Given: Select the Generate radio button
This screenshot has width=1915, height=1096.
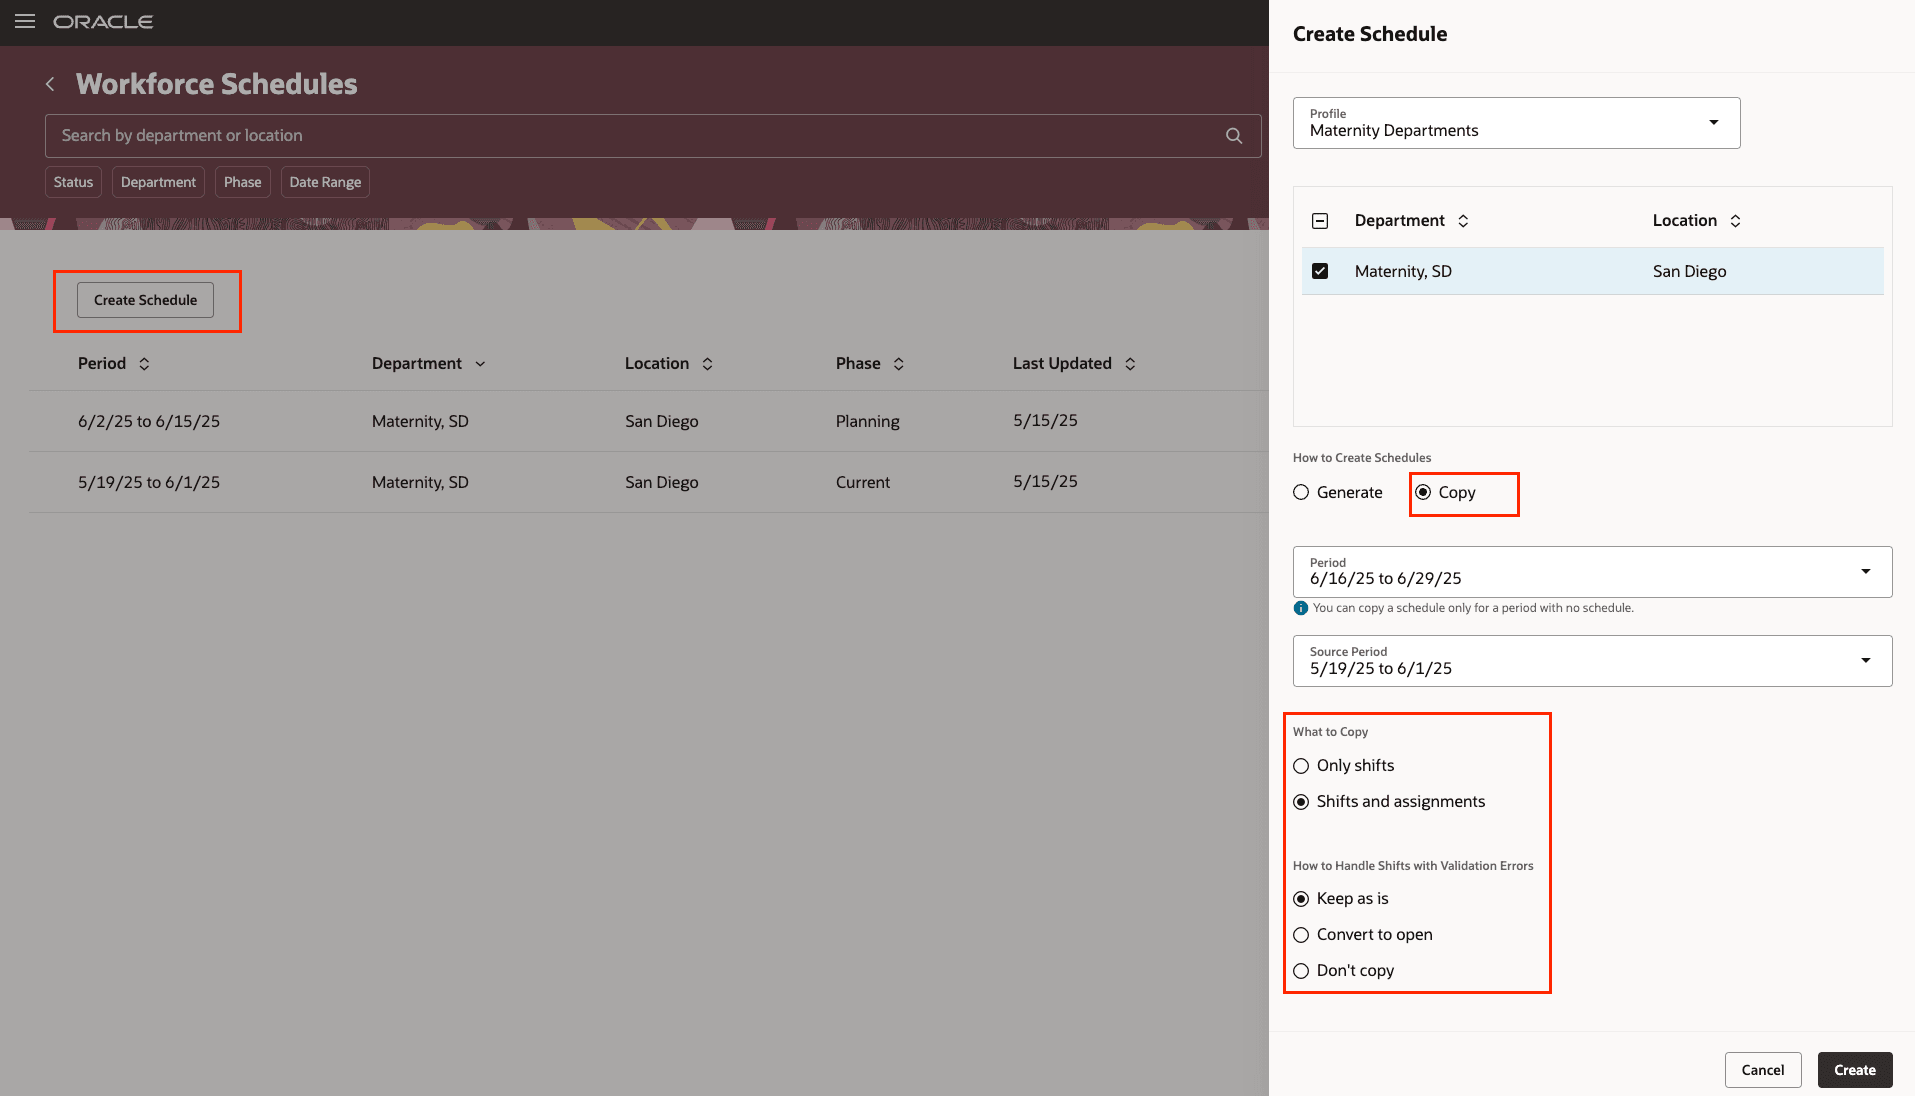Looking at the screenshot, I should [x=1301, y=492].
